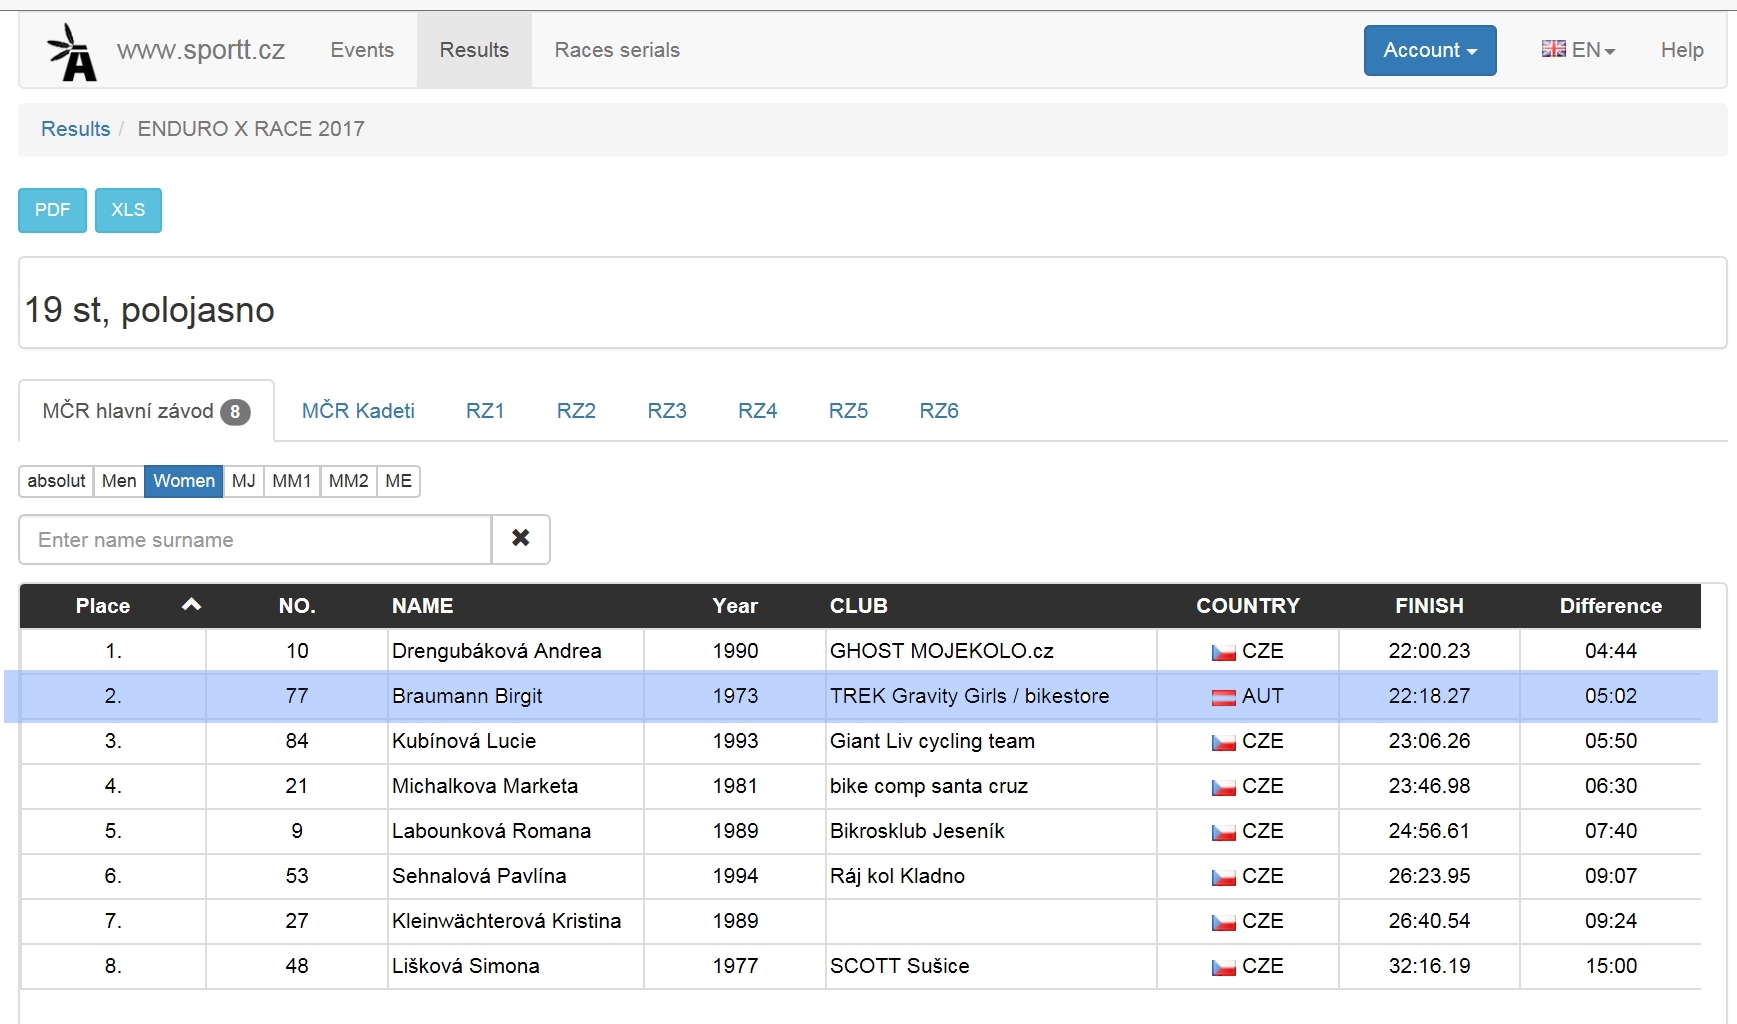Click club Ráj kol Kladno

pos(897,876)
